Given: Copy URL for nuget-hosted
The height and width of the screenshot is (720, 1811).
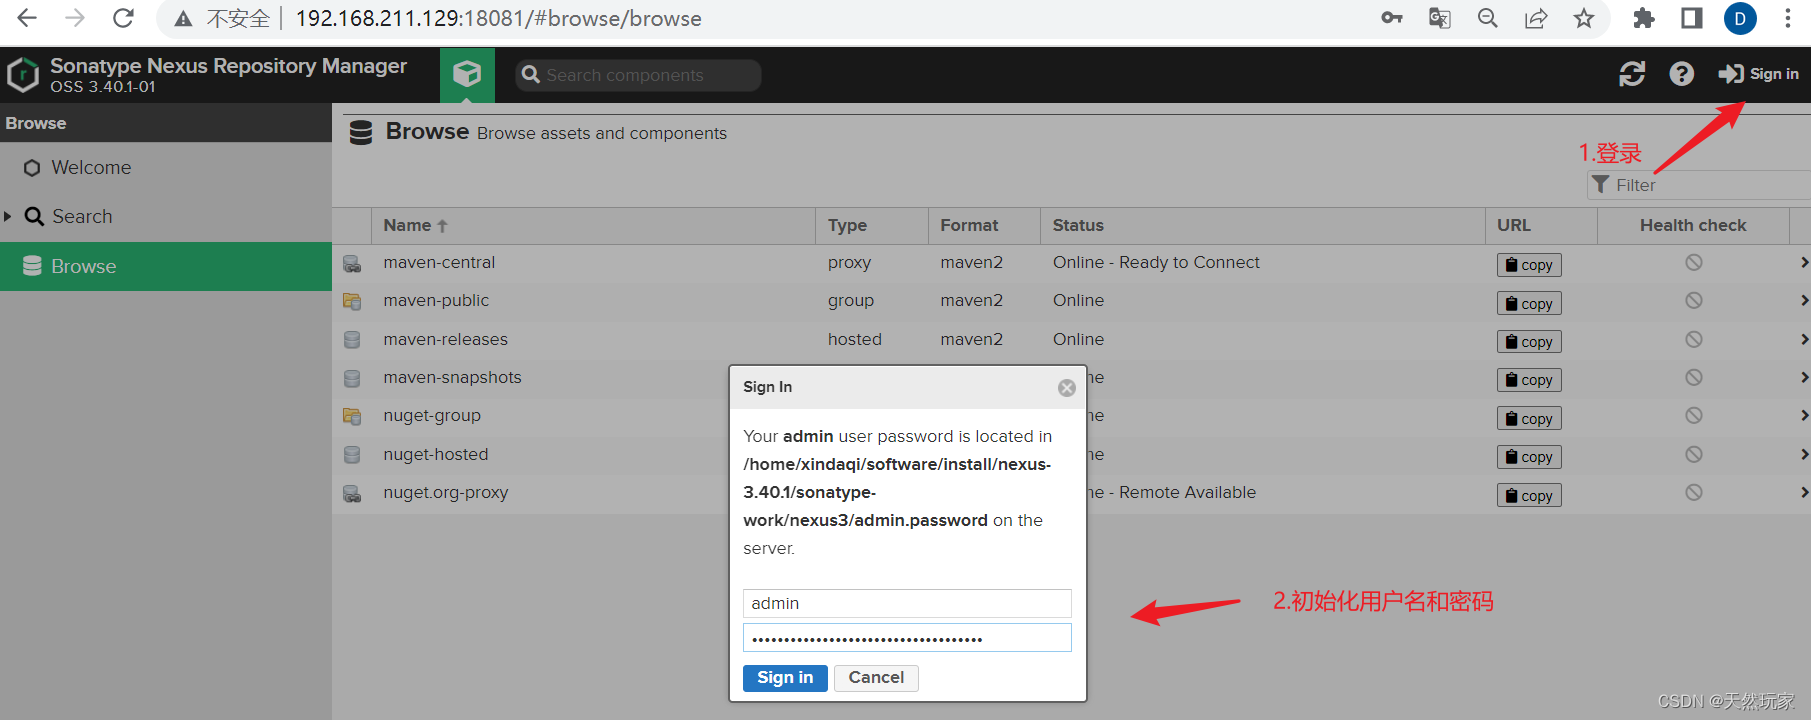Looking at the screenshot, I should tap(1529, 457).
